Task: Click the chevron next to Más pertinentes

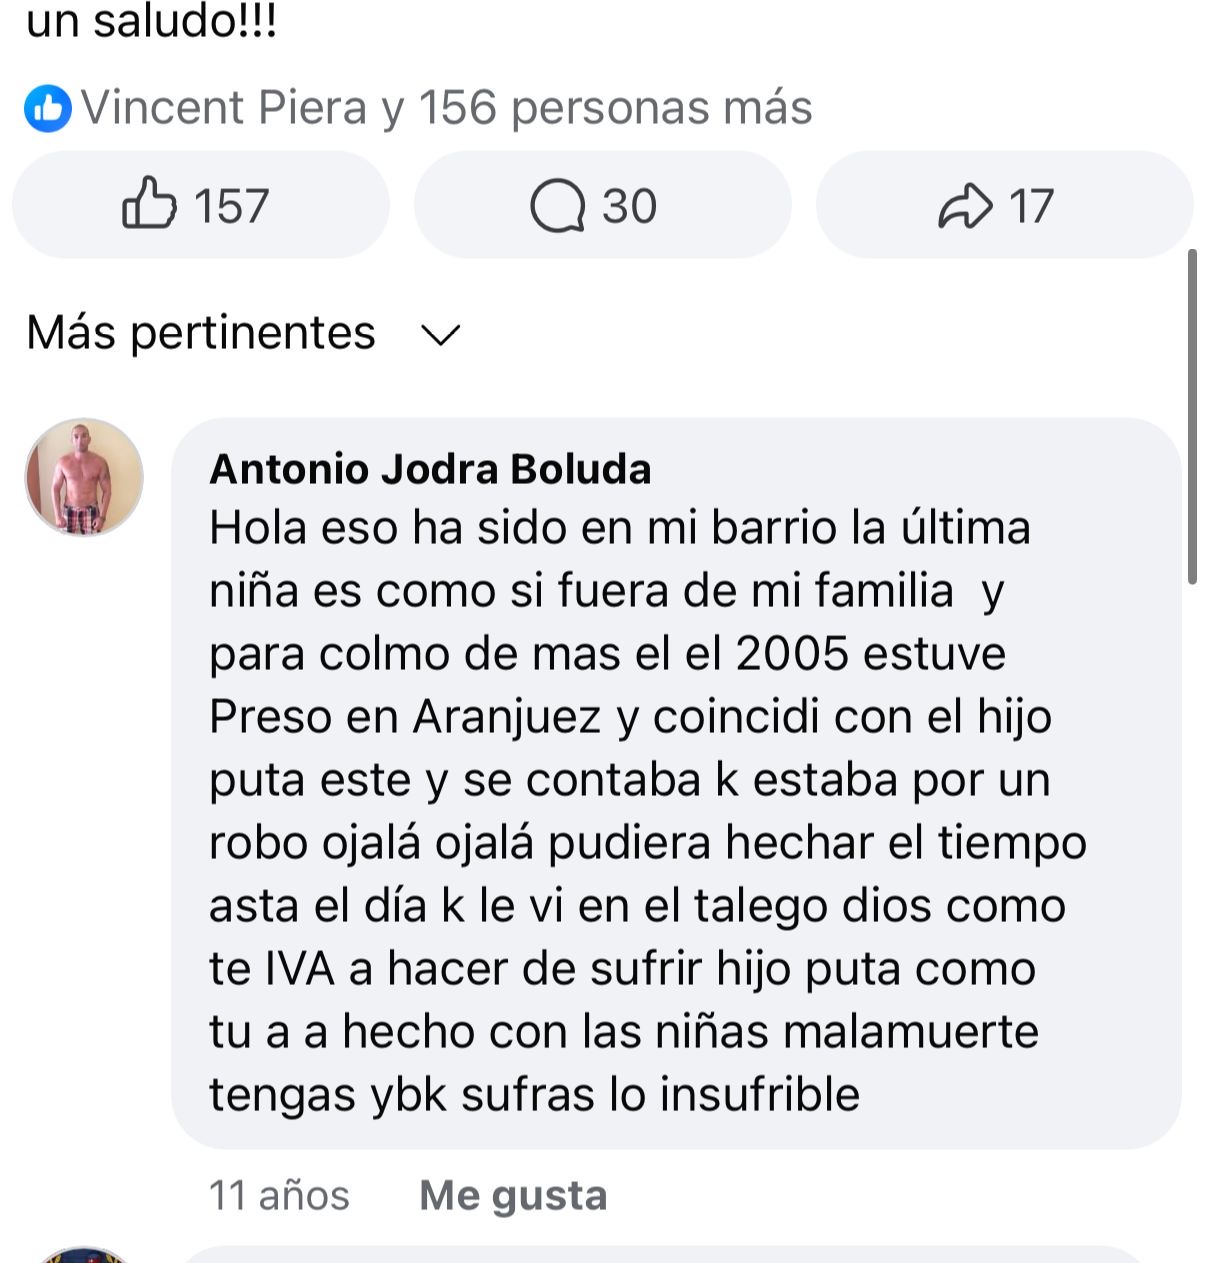Action: pos(440,335)
